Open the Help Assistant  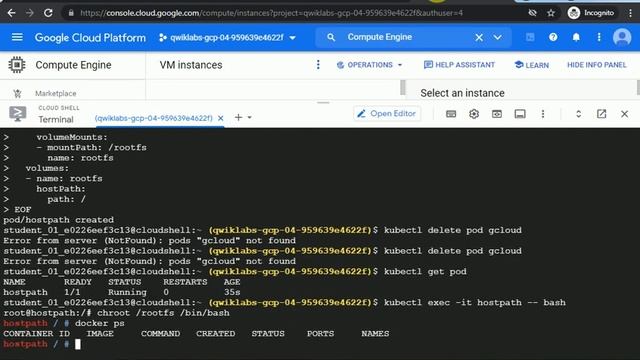pyautogui.click(x=459, y=65)
